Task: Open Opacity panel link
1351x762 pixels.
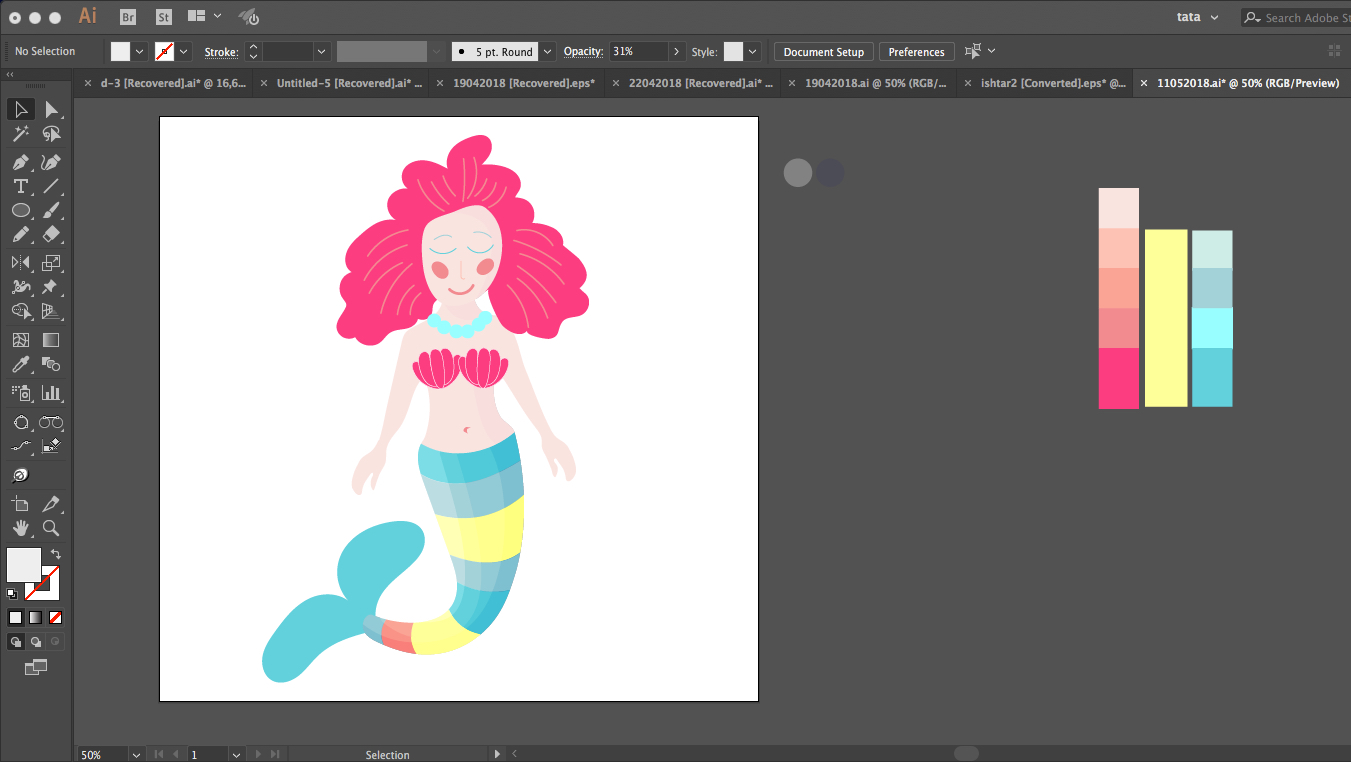Action: click(582, 52)
